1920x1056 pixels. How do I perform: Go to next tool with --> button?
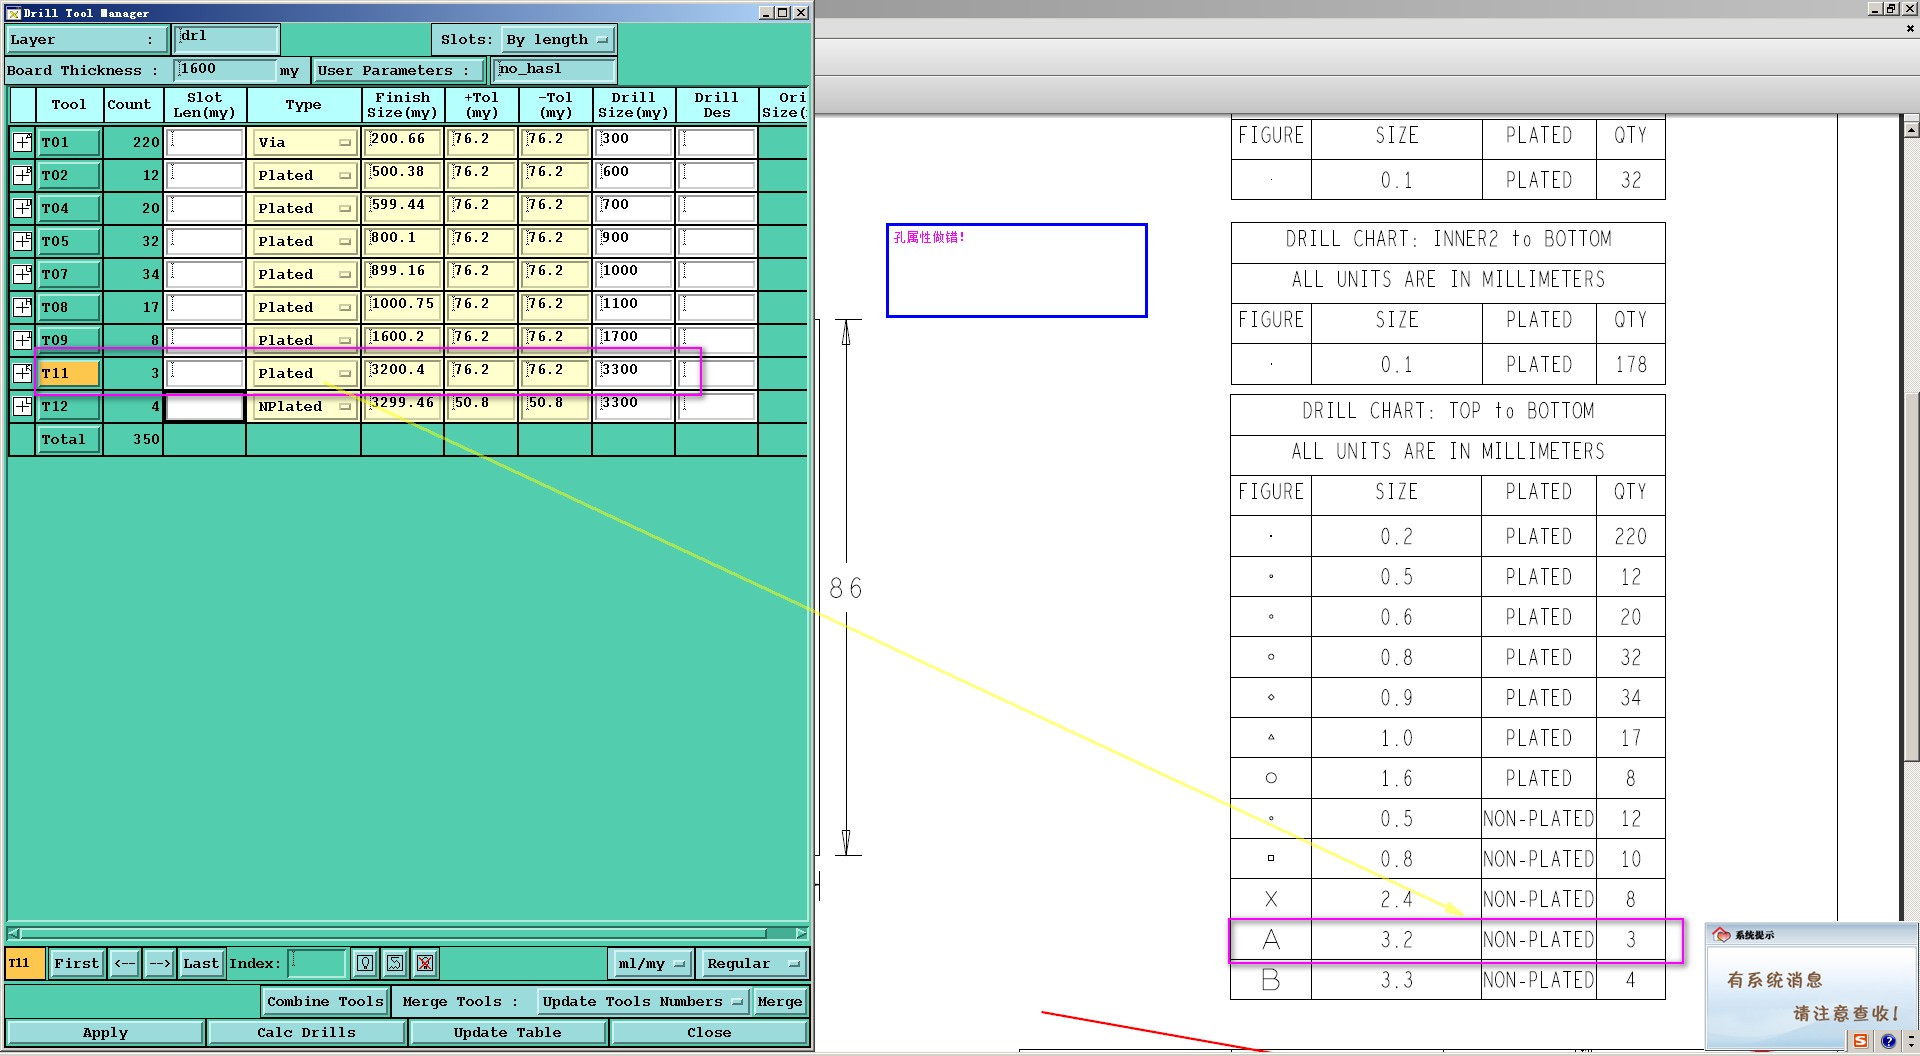(160, 964)
